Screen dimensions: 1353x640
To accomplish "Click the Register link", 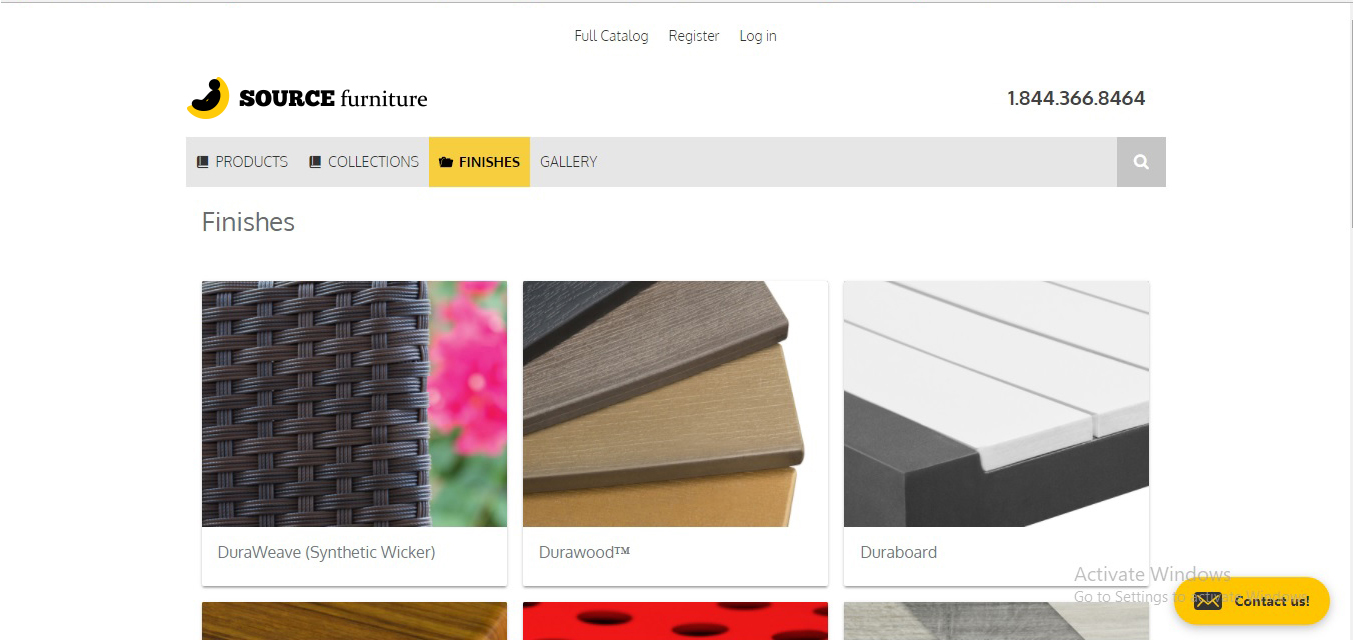I will [x=694, y=36].
